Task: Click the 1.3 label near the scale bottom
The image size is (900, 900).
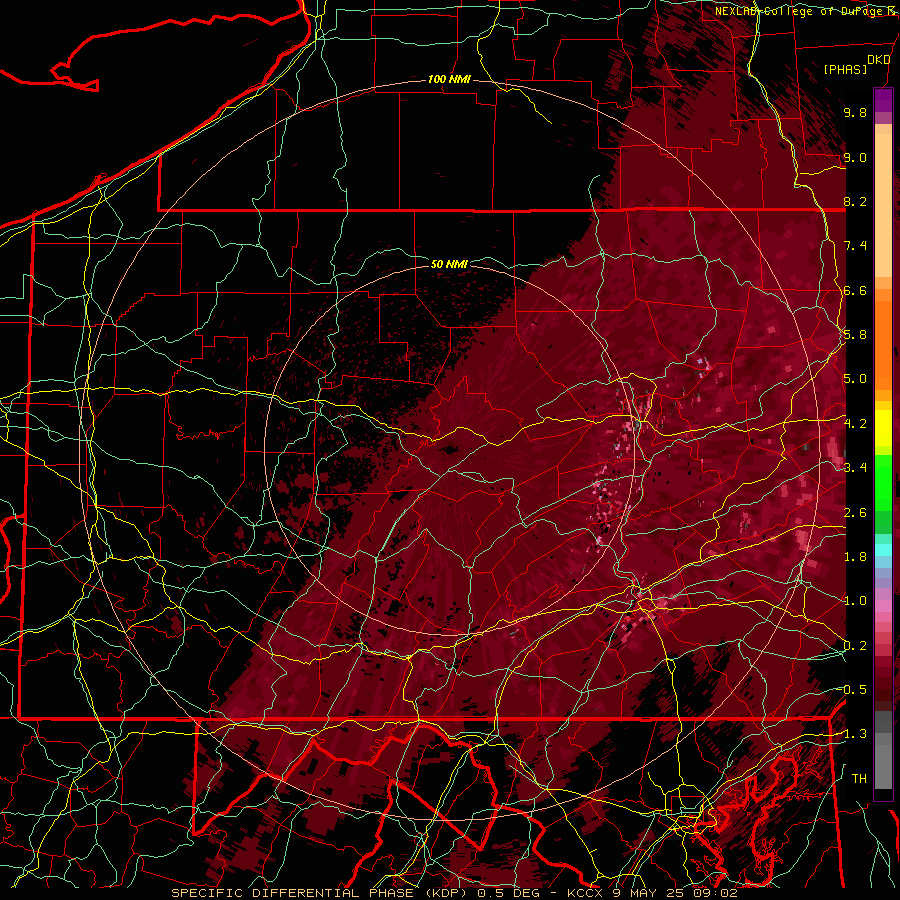Action: point(855,734)
